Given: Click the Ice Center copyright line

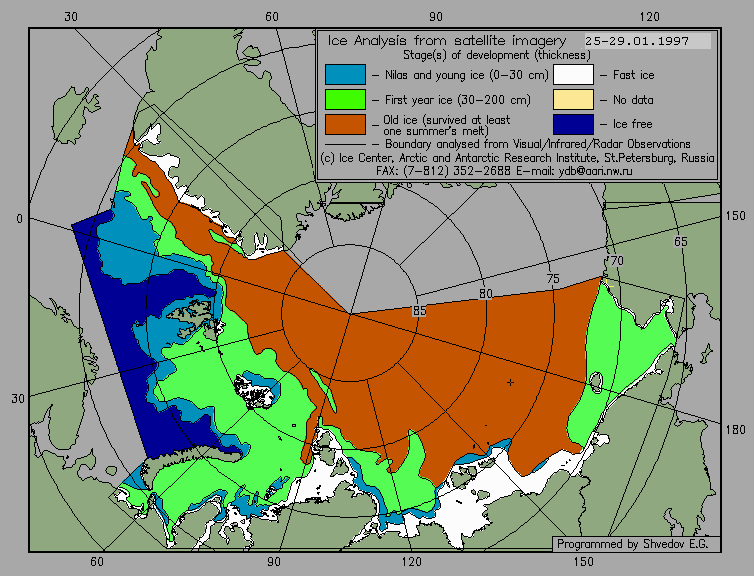Looking at the screenshot, I should [x=517, y=158].
